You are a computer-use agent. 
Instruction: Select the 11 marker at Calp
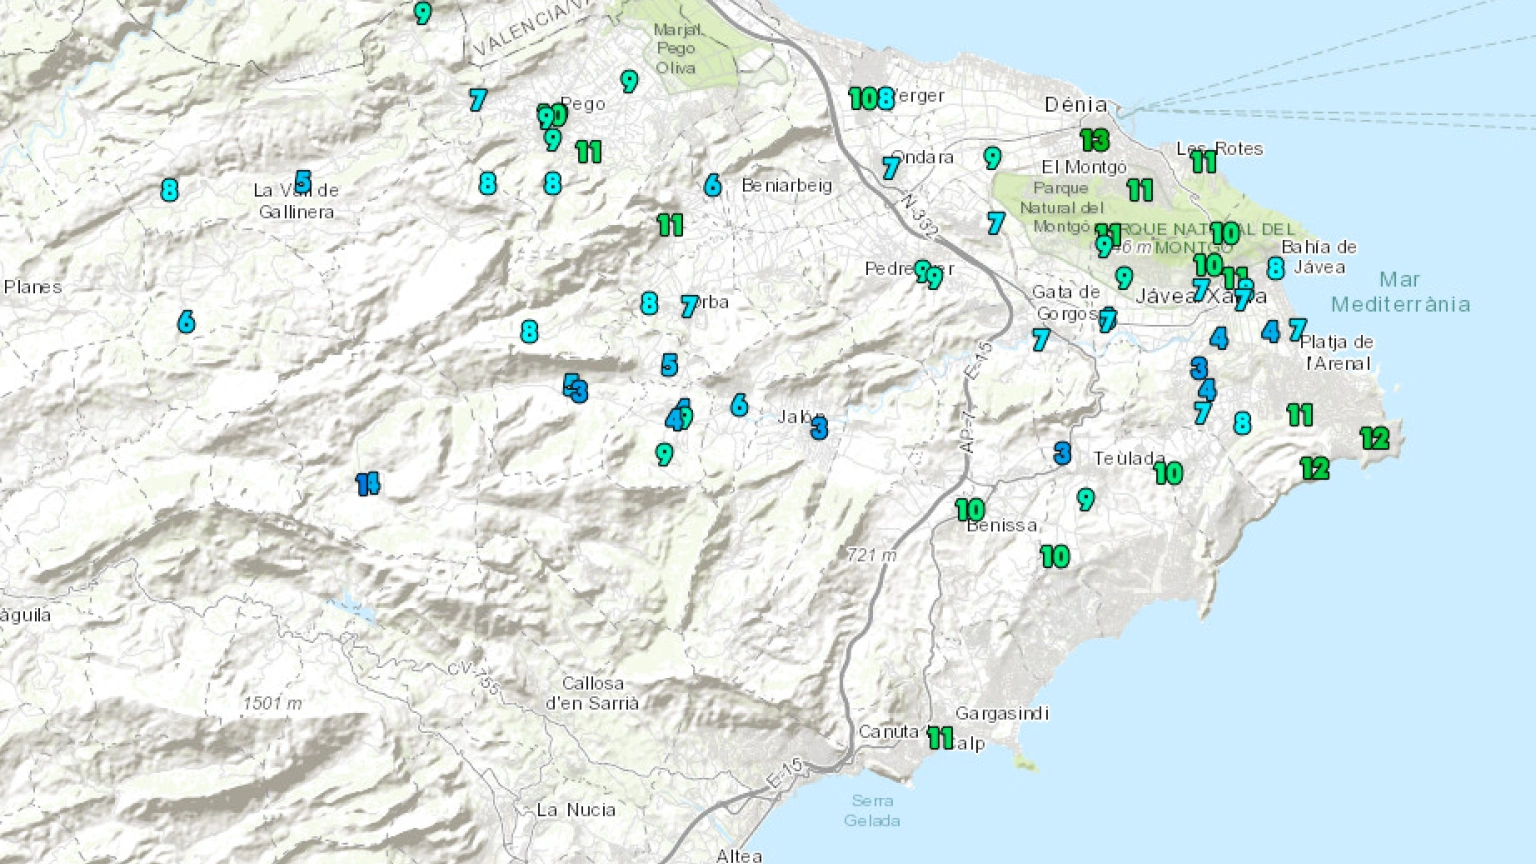click(940, 738)
